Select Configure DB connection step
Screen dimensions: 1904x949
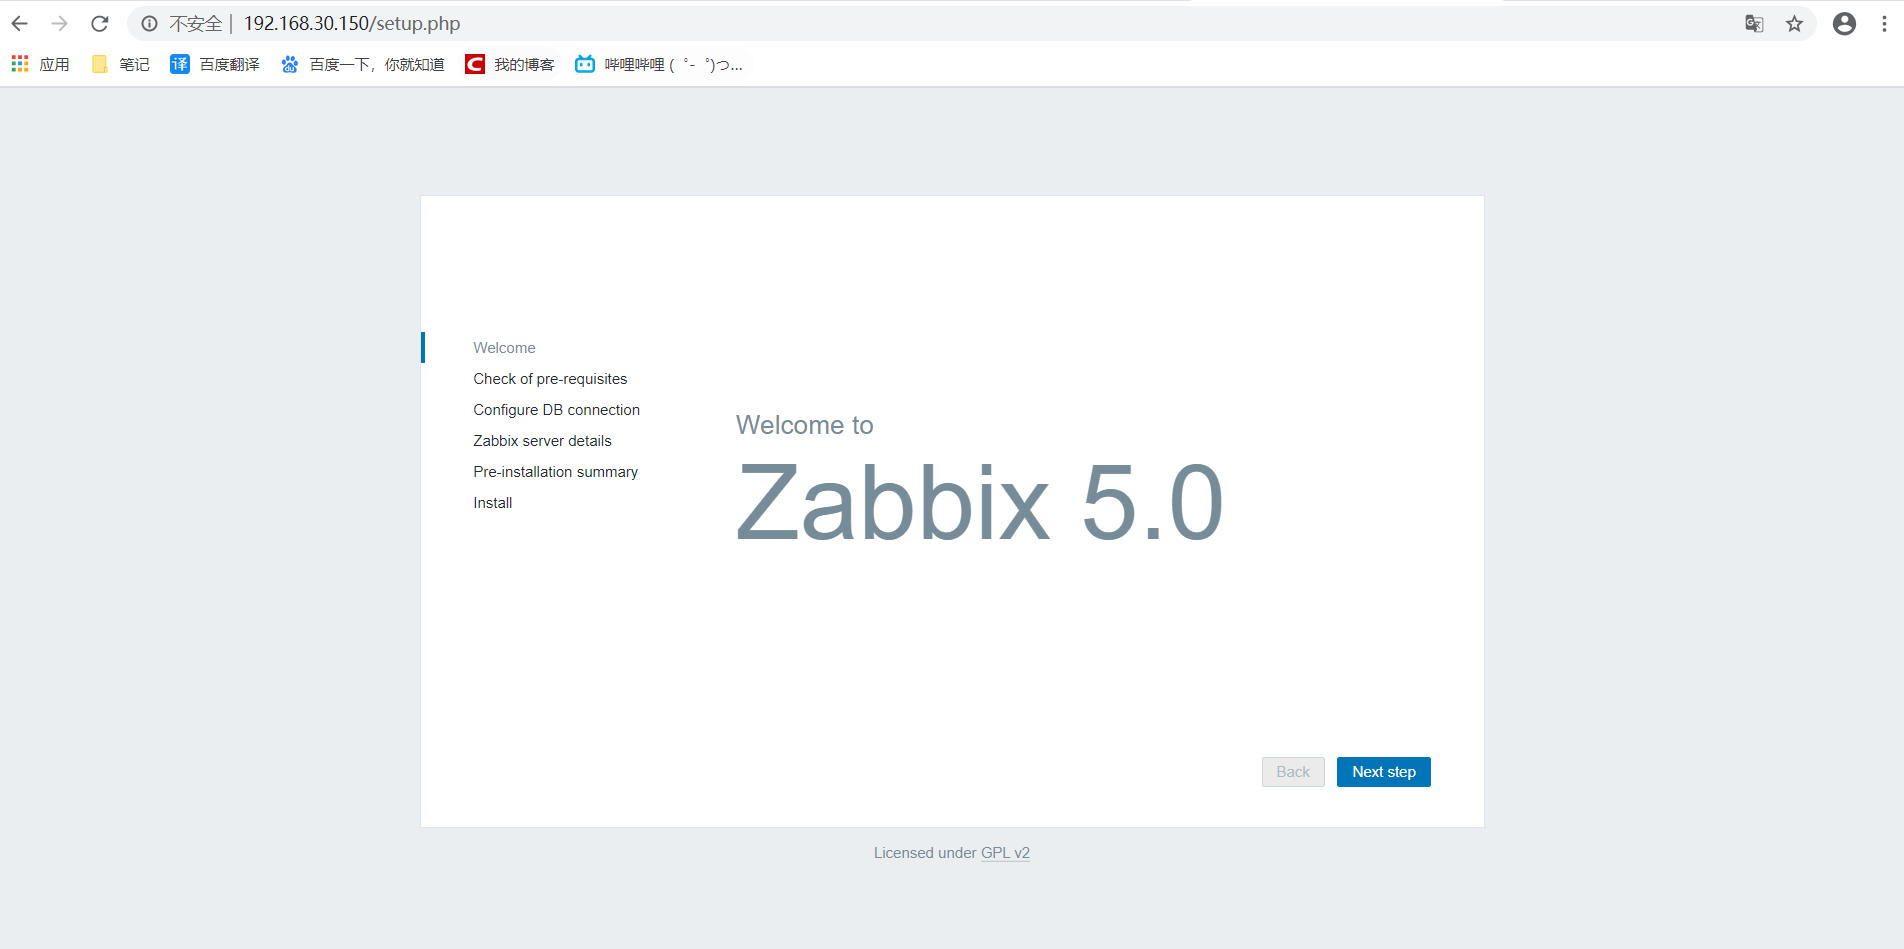pyautogui.click(x=556, y=410)
